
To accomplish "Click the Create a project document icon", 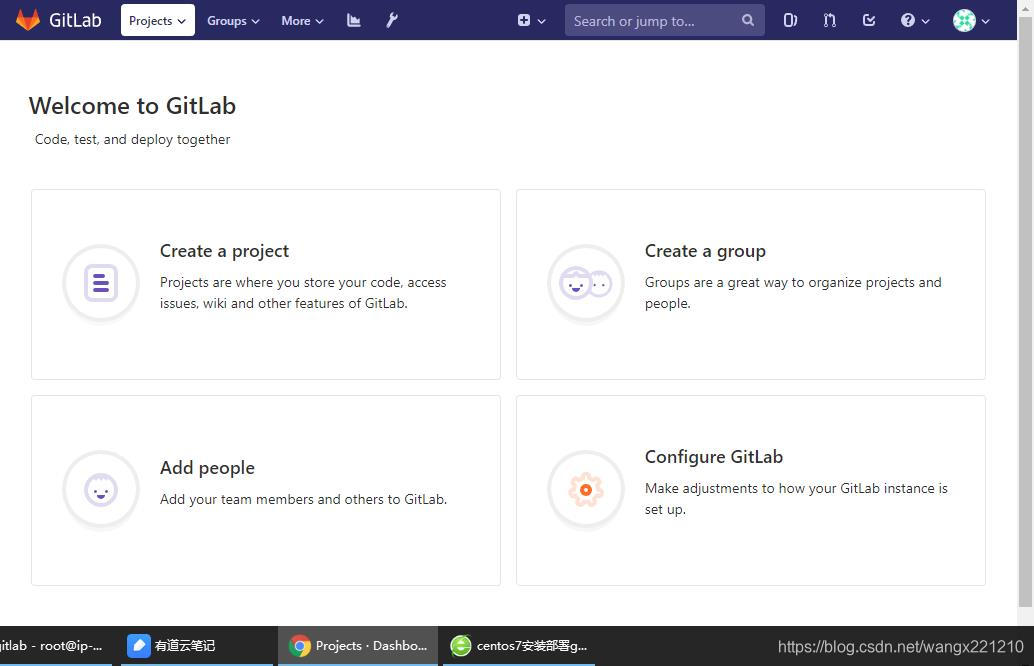I will (x=101, y=283).
